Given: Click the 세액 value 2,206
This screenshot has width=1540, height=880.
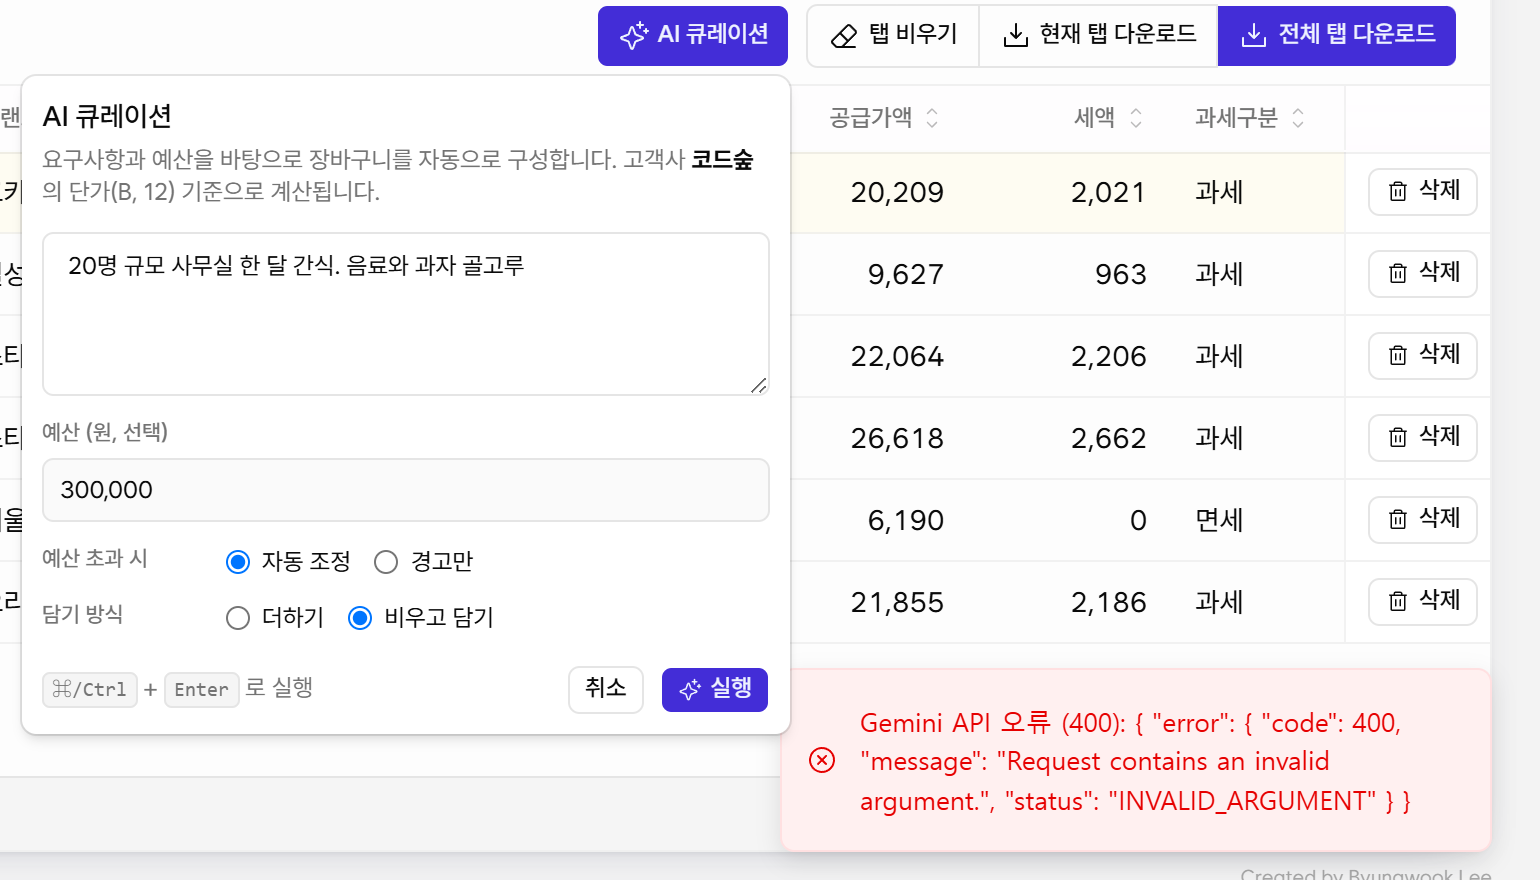Looking at the screenshot, I should pos(1108,356).
